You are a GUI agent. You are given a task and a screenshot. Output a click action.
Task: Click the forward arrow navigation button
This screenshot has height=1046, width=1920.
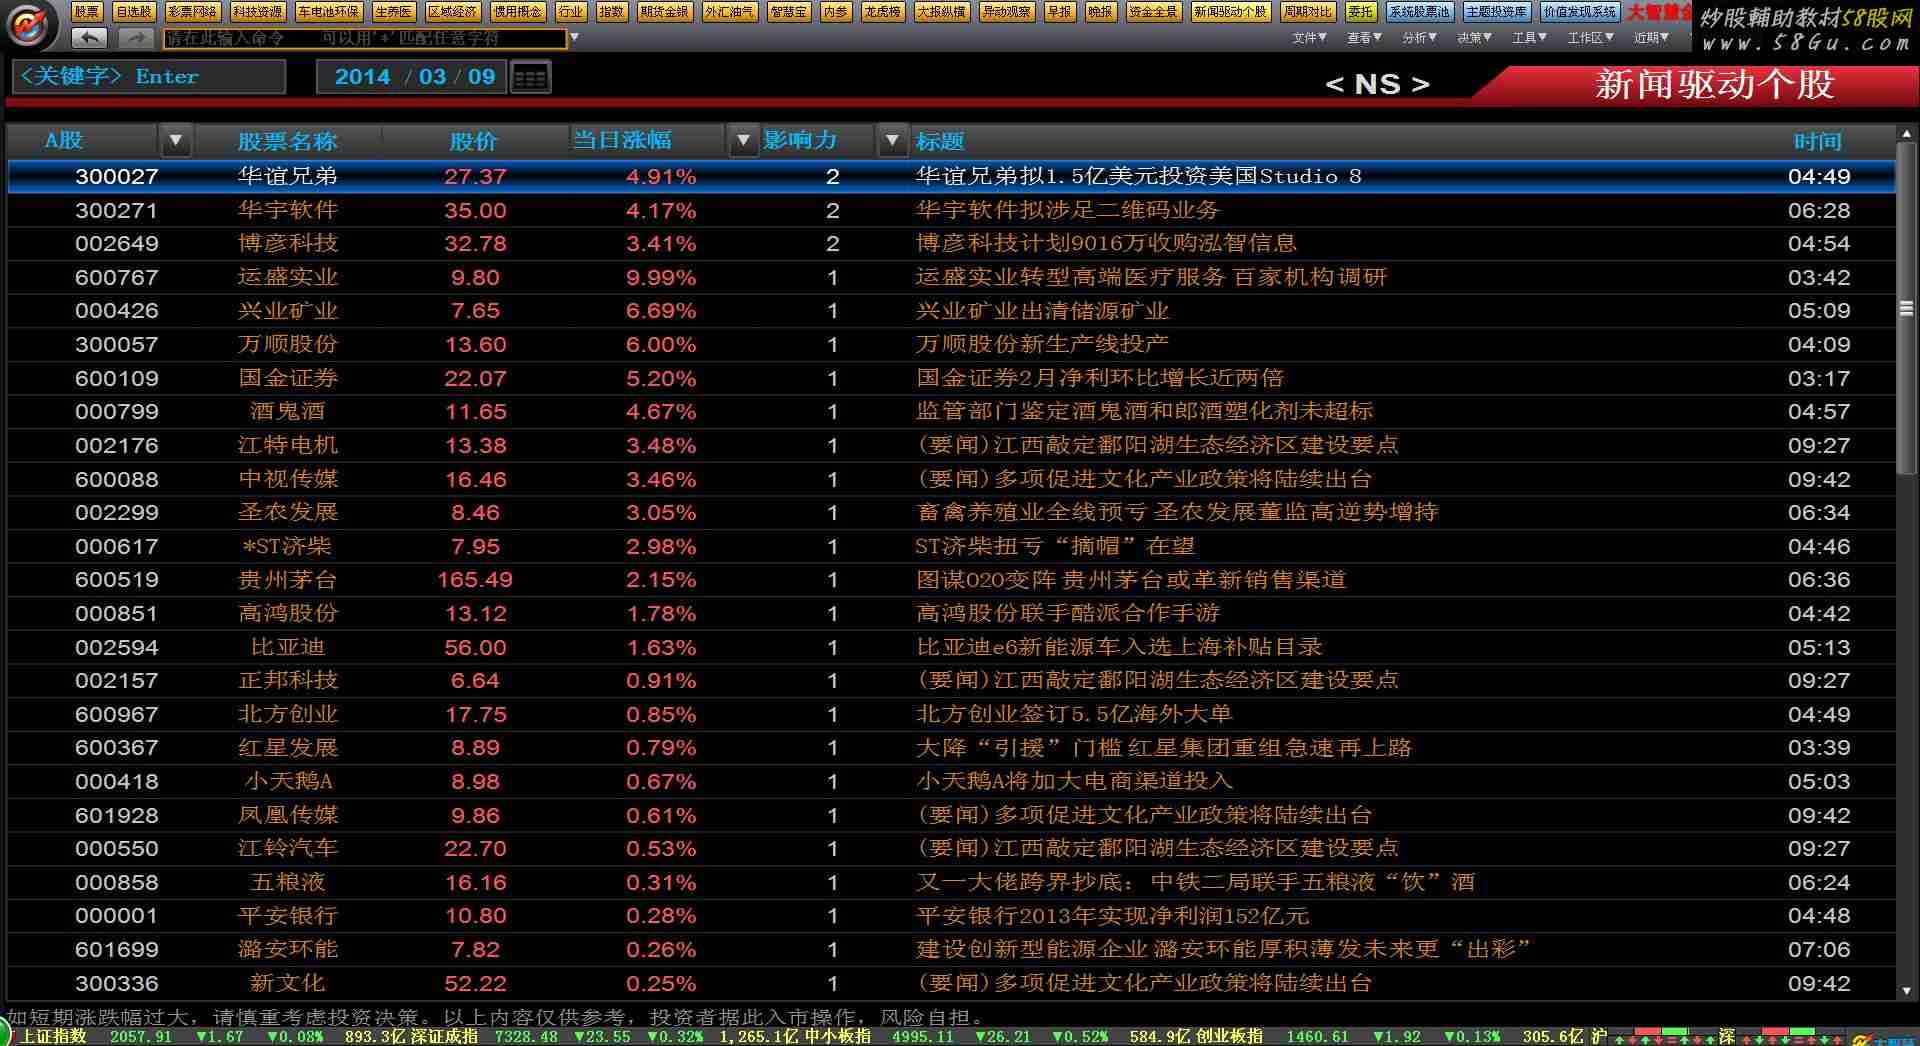click(x=134, y=38)
